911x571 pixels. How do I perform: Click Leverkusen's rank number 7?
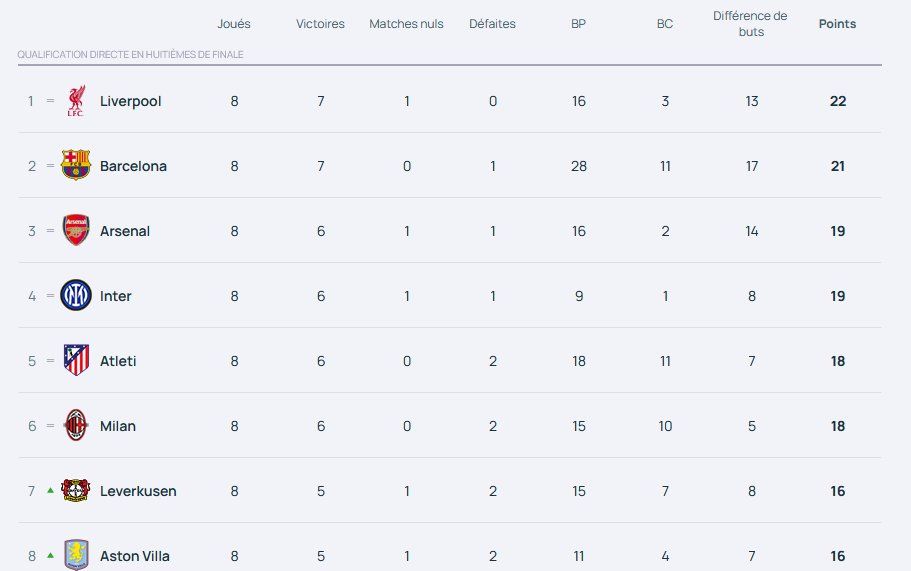(32, 491)
